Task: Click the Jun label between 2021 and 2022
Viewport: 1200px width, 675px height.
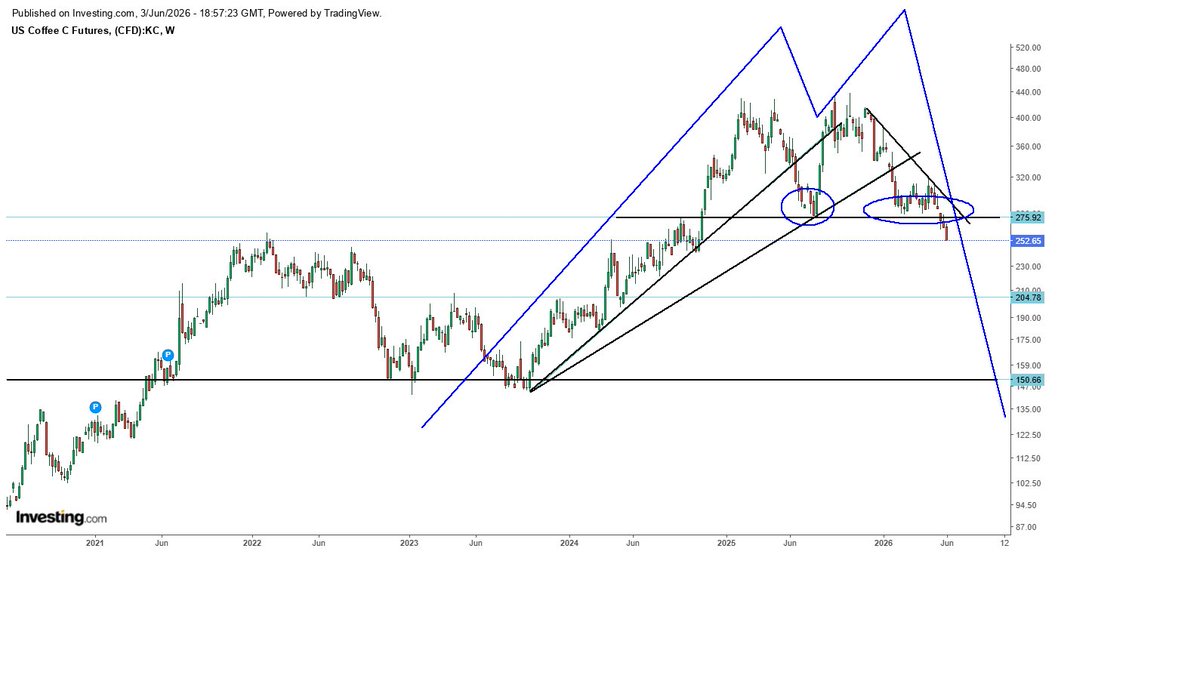Action: pyautogui.click(x=161, y=544)
